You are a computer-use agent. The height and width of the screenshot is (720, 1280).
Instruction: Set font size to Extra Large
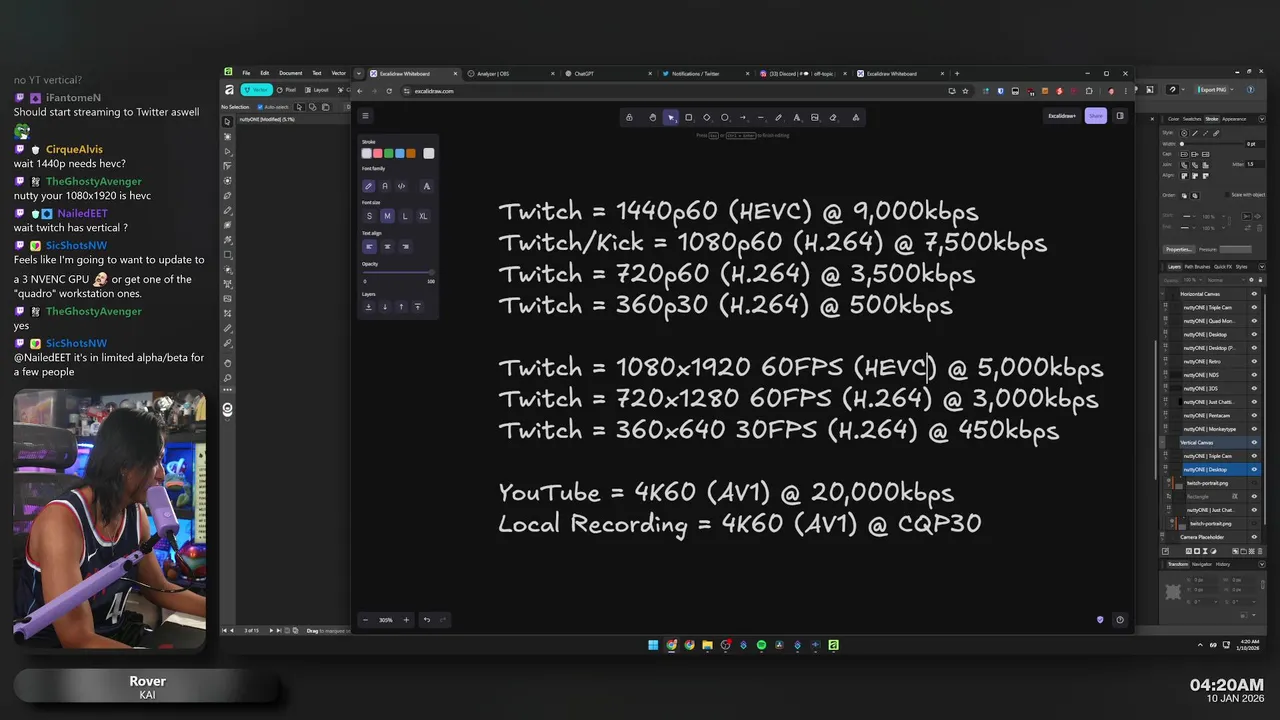[x=423, y=216]
